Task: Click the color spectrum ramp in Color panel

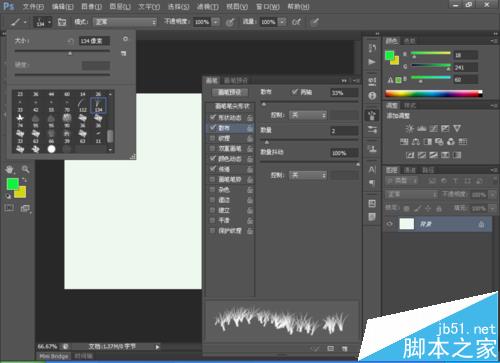Action: click(x=434, y=94)
